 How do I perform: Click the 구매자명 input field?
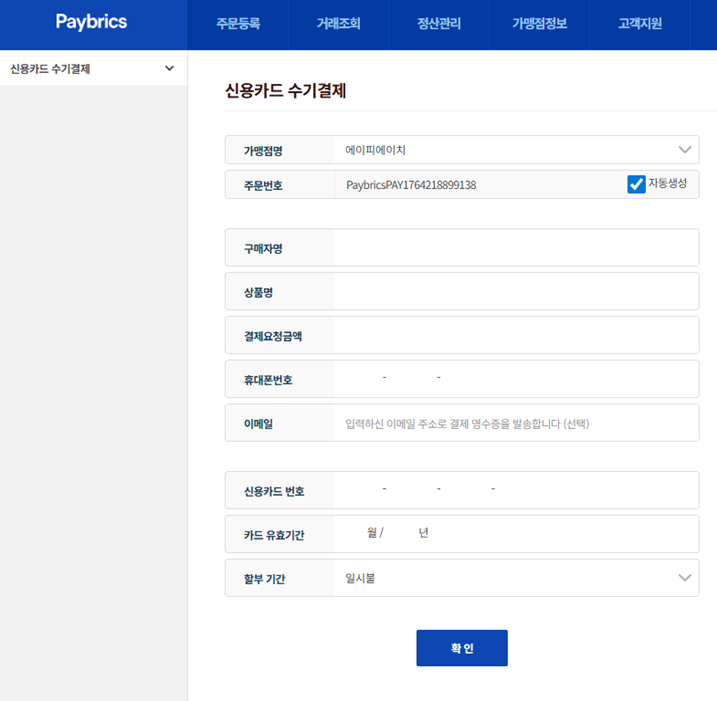click(x=515, y=247)
